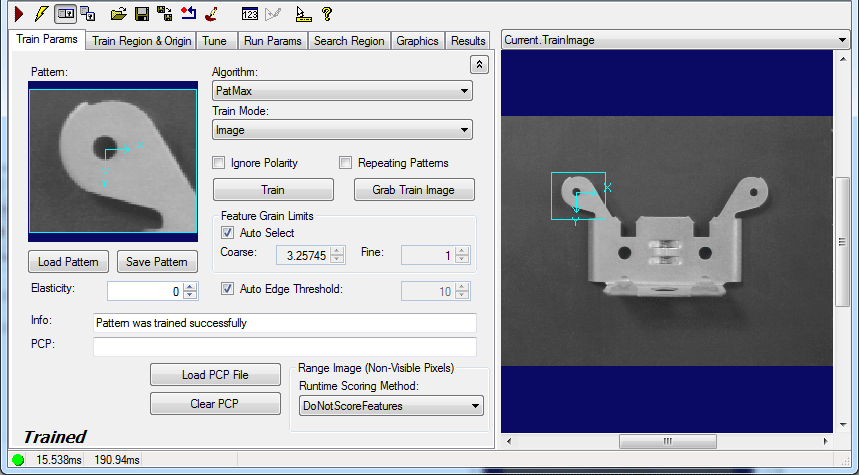The width and height of the screenshot is (859, 475).
Task: Click the floppy disk save icon
Action: coord(142,14)
